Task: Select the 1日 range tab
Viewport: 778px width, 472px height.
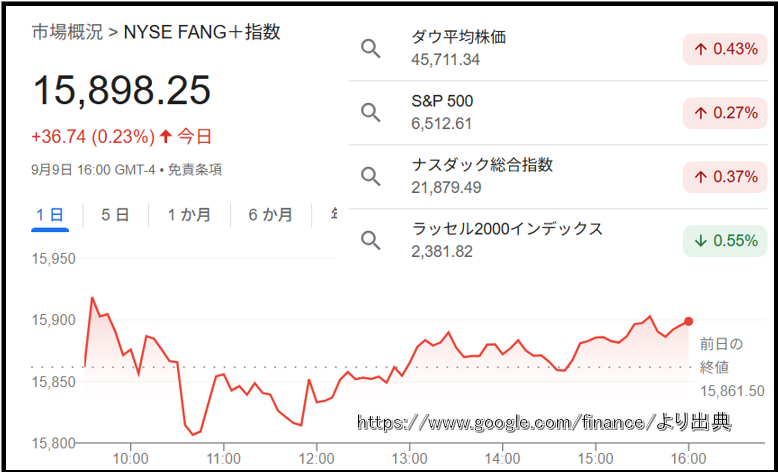Action: coord(49,214)
